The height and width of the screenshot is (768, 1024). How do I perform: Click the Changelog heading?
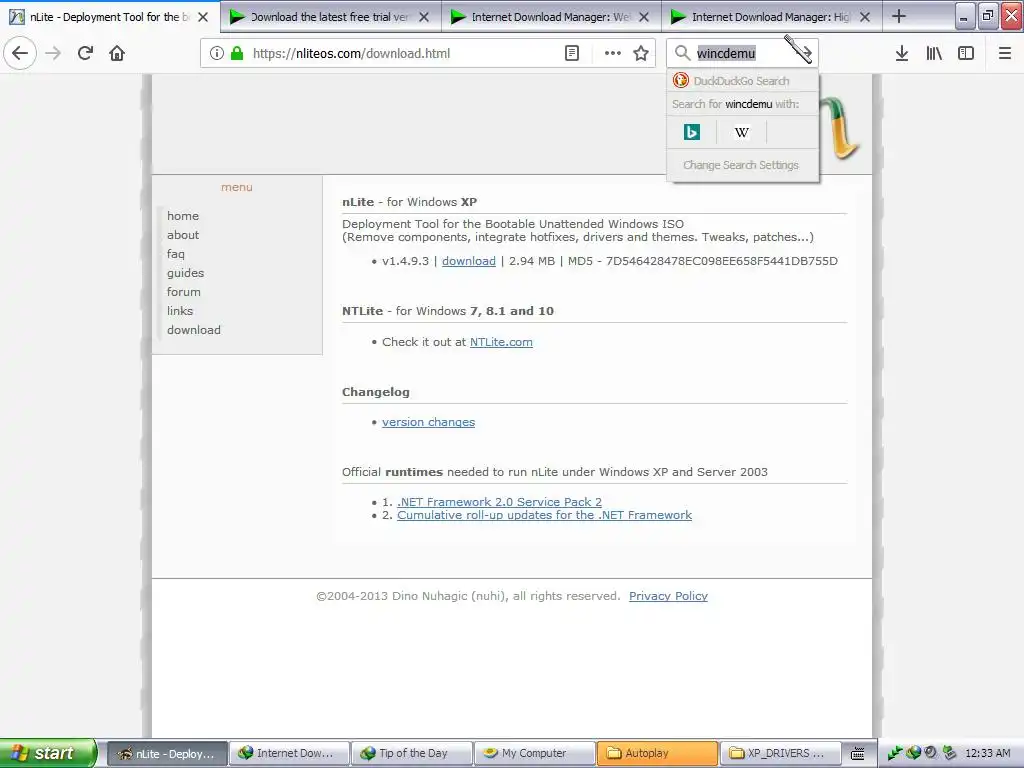click(376, 392)
